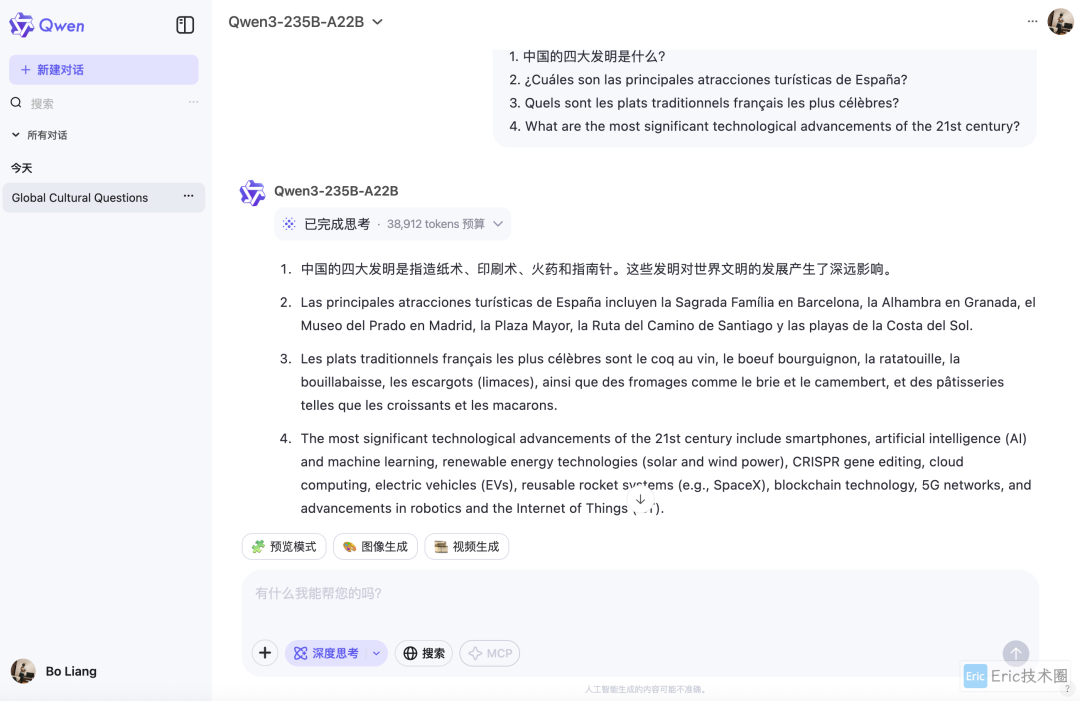Open the top-right three-dot menu
1080x701 pixels.
click(x=1032, y=21)
